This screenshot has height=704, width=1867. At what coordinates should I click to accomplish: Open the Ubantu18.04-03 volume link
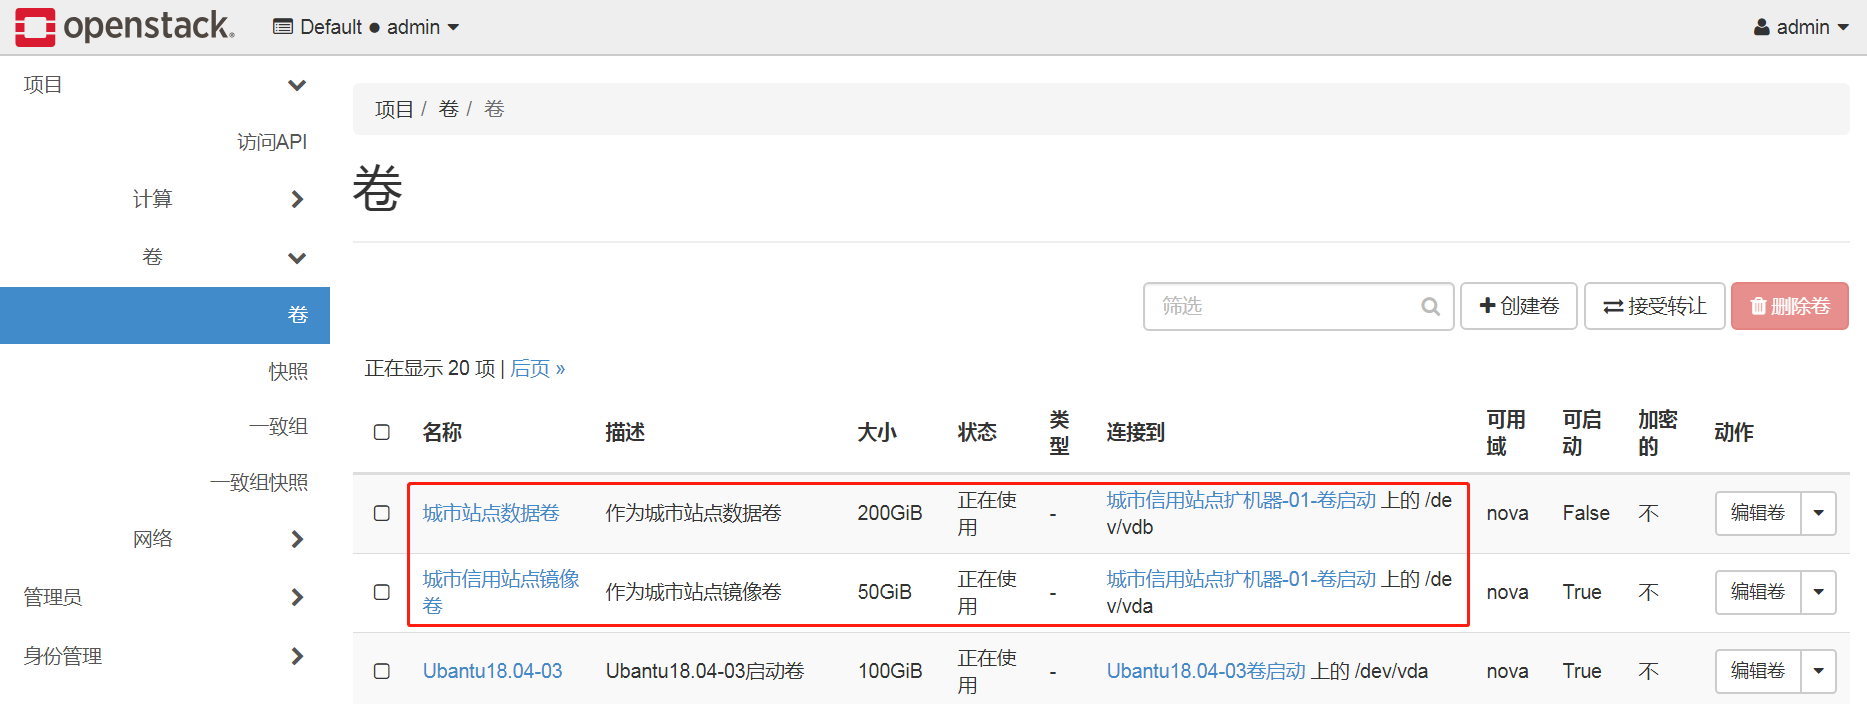point(493,671)
